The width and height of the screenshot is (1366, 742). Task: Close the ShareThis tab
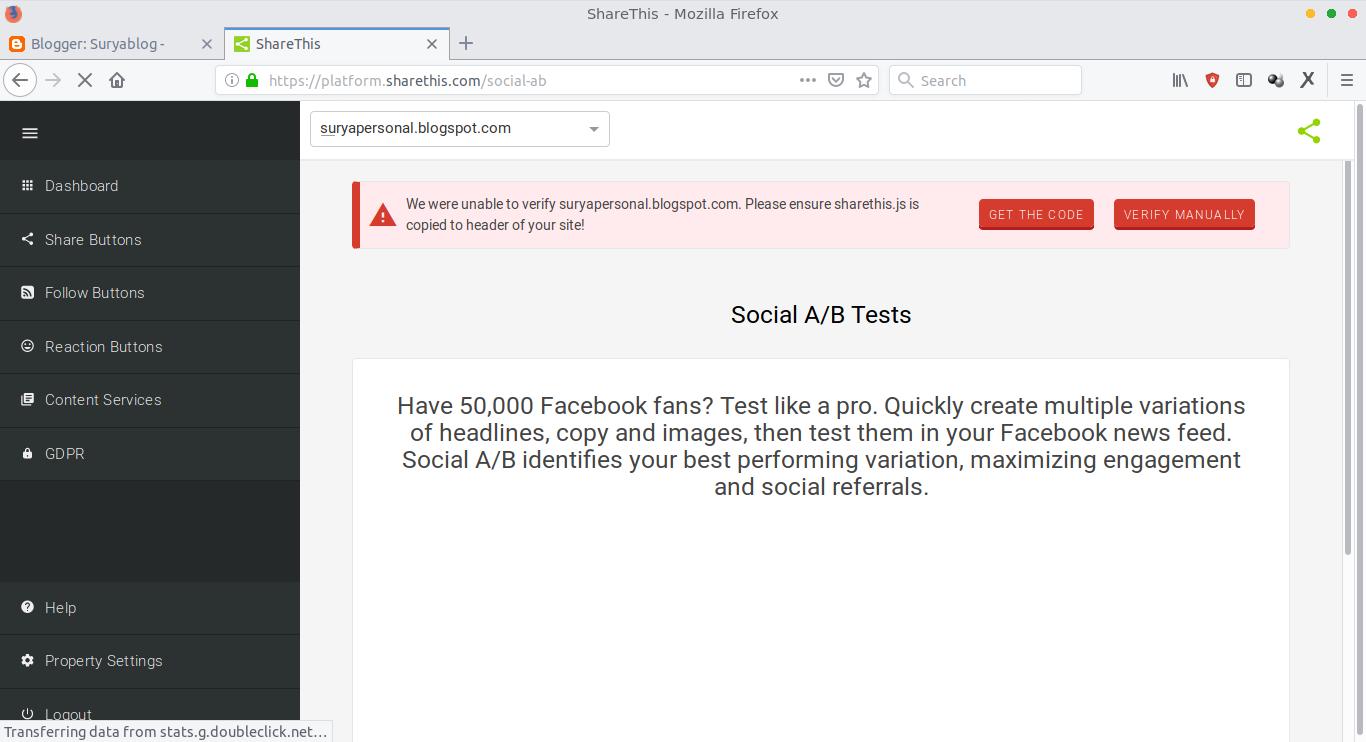(x=432, y=44)
